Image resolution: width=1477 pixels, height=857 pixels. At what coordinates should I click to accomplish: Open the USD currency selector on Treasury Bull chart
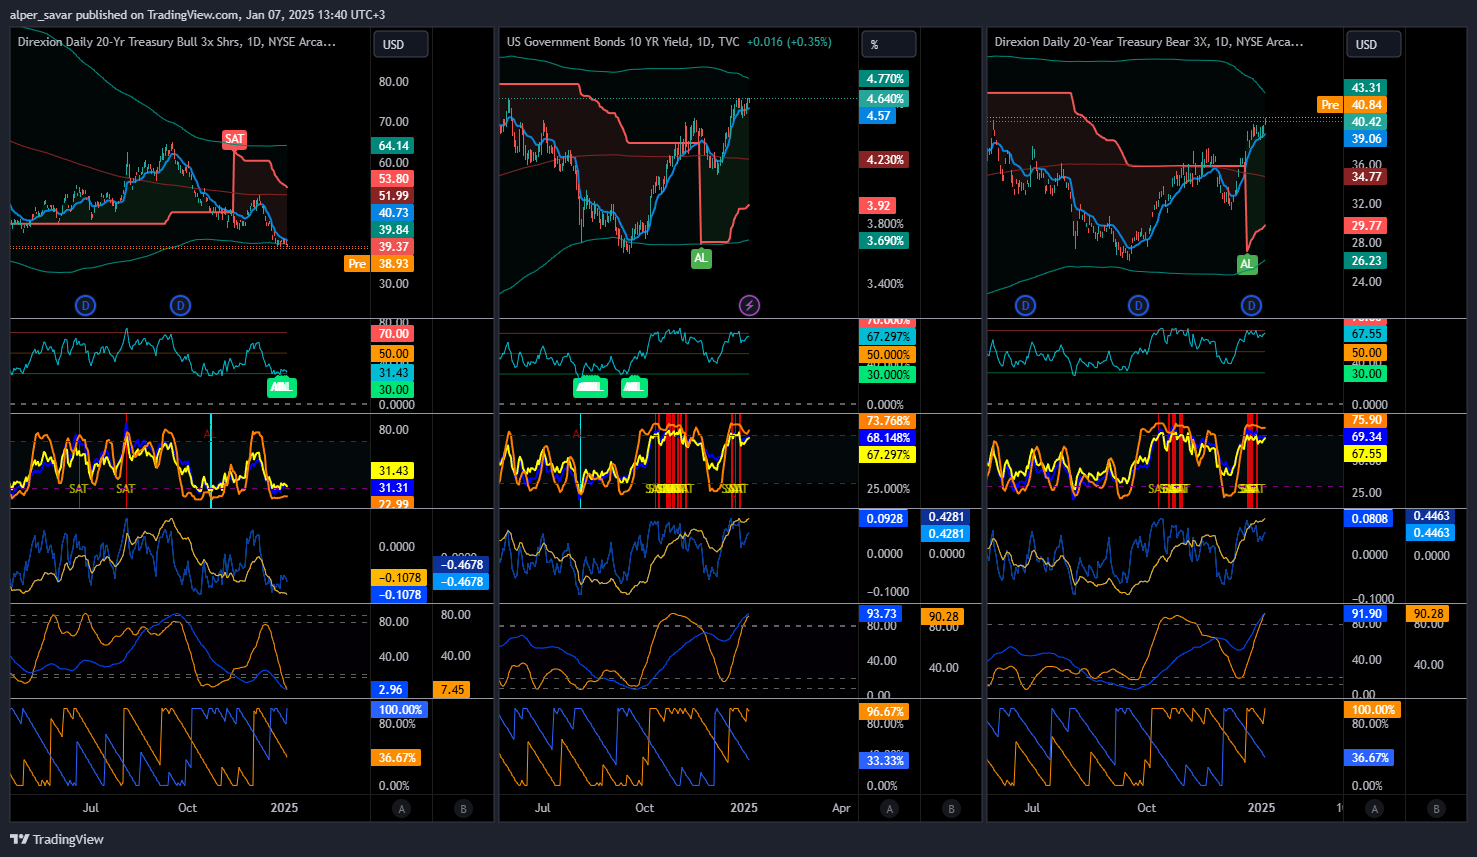[401, 44]
